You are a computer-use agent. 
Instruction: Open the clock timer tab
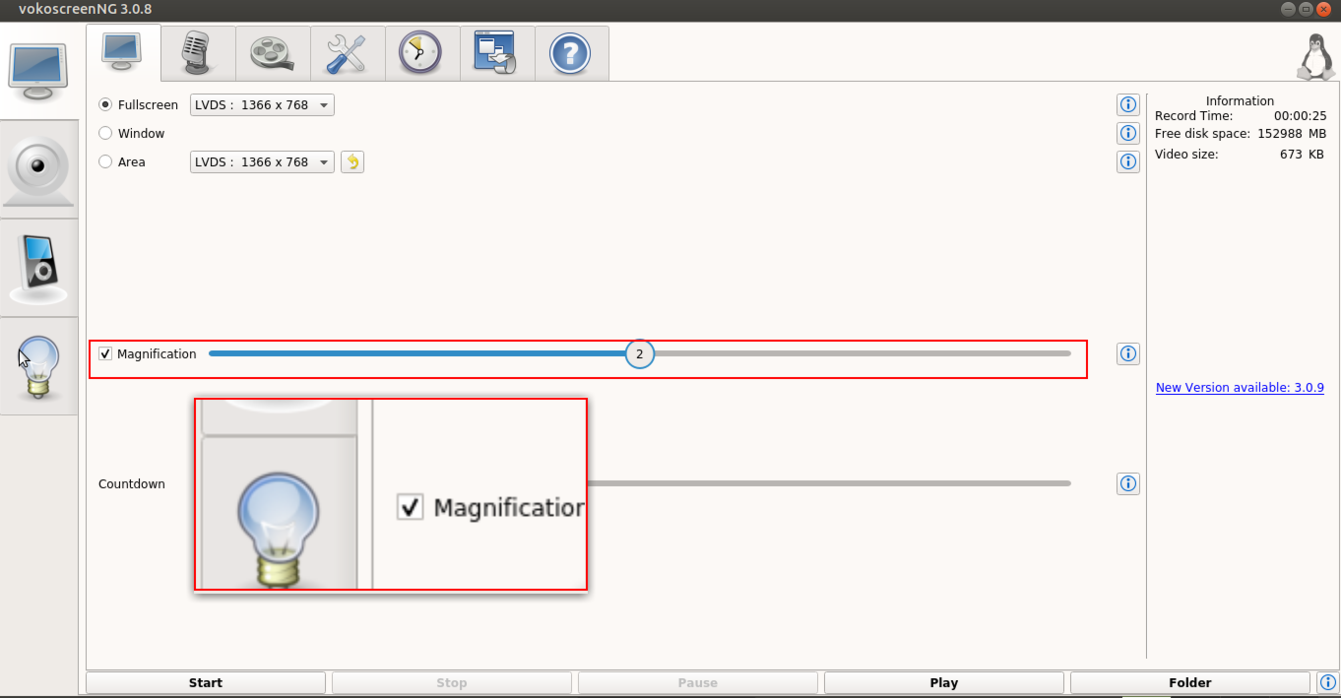[422, 53]
